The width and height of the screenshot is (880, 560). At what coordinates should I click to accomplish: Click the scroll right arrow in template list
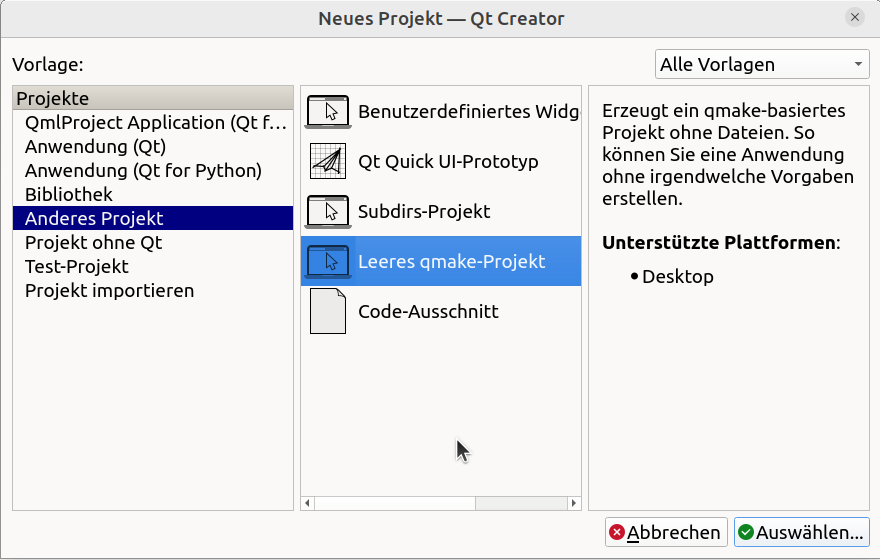point(574,503)
